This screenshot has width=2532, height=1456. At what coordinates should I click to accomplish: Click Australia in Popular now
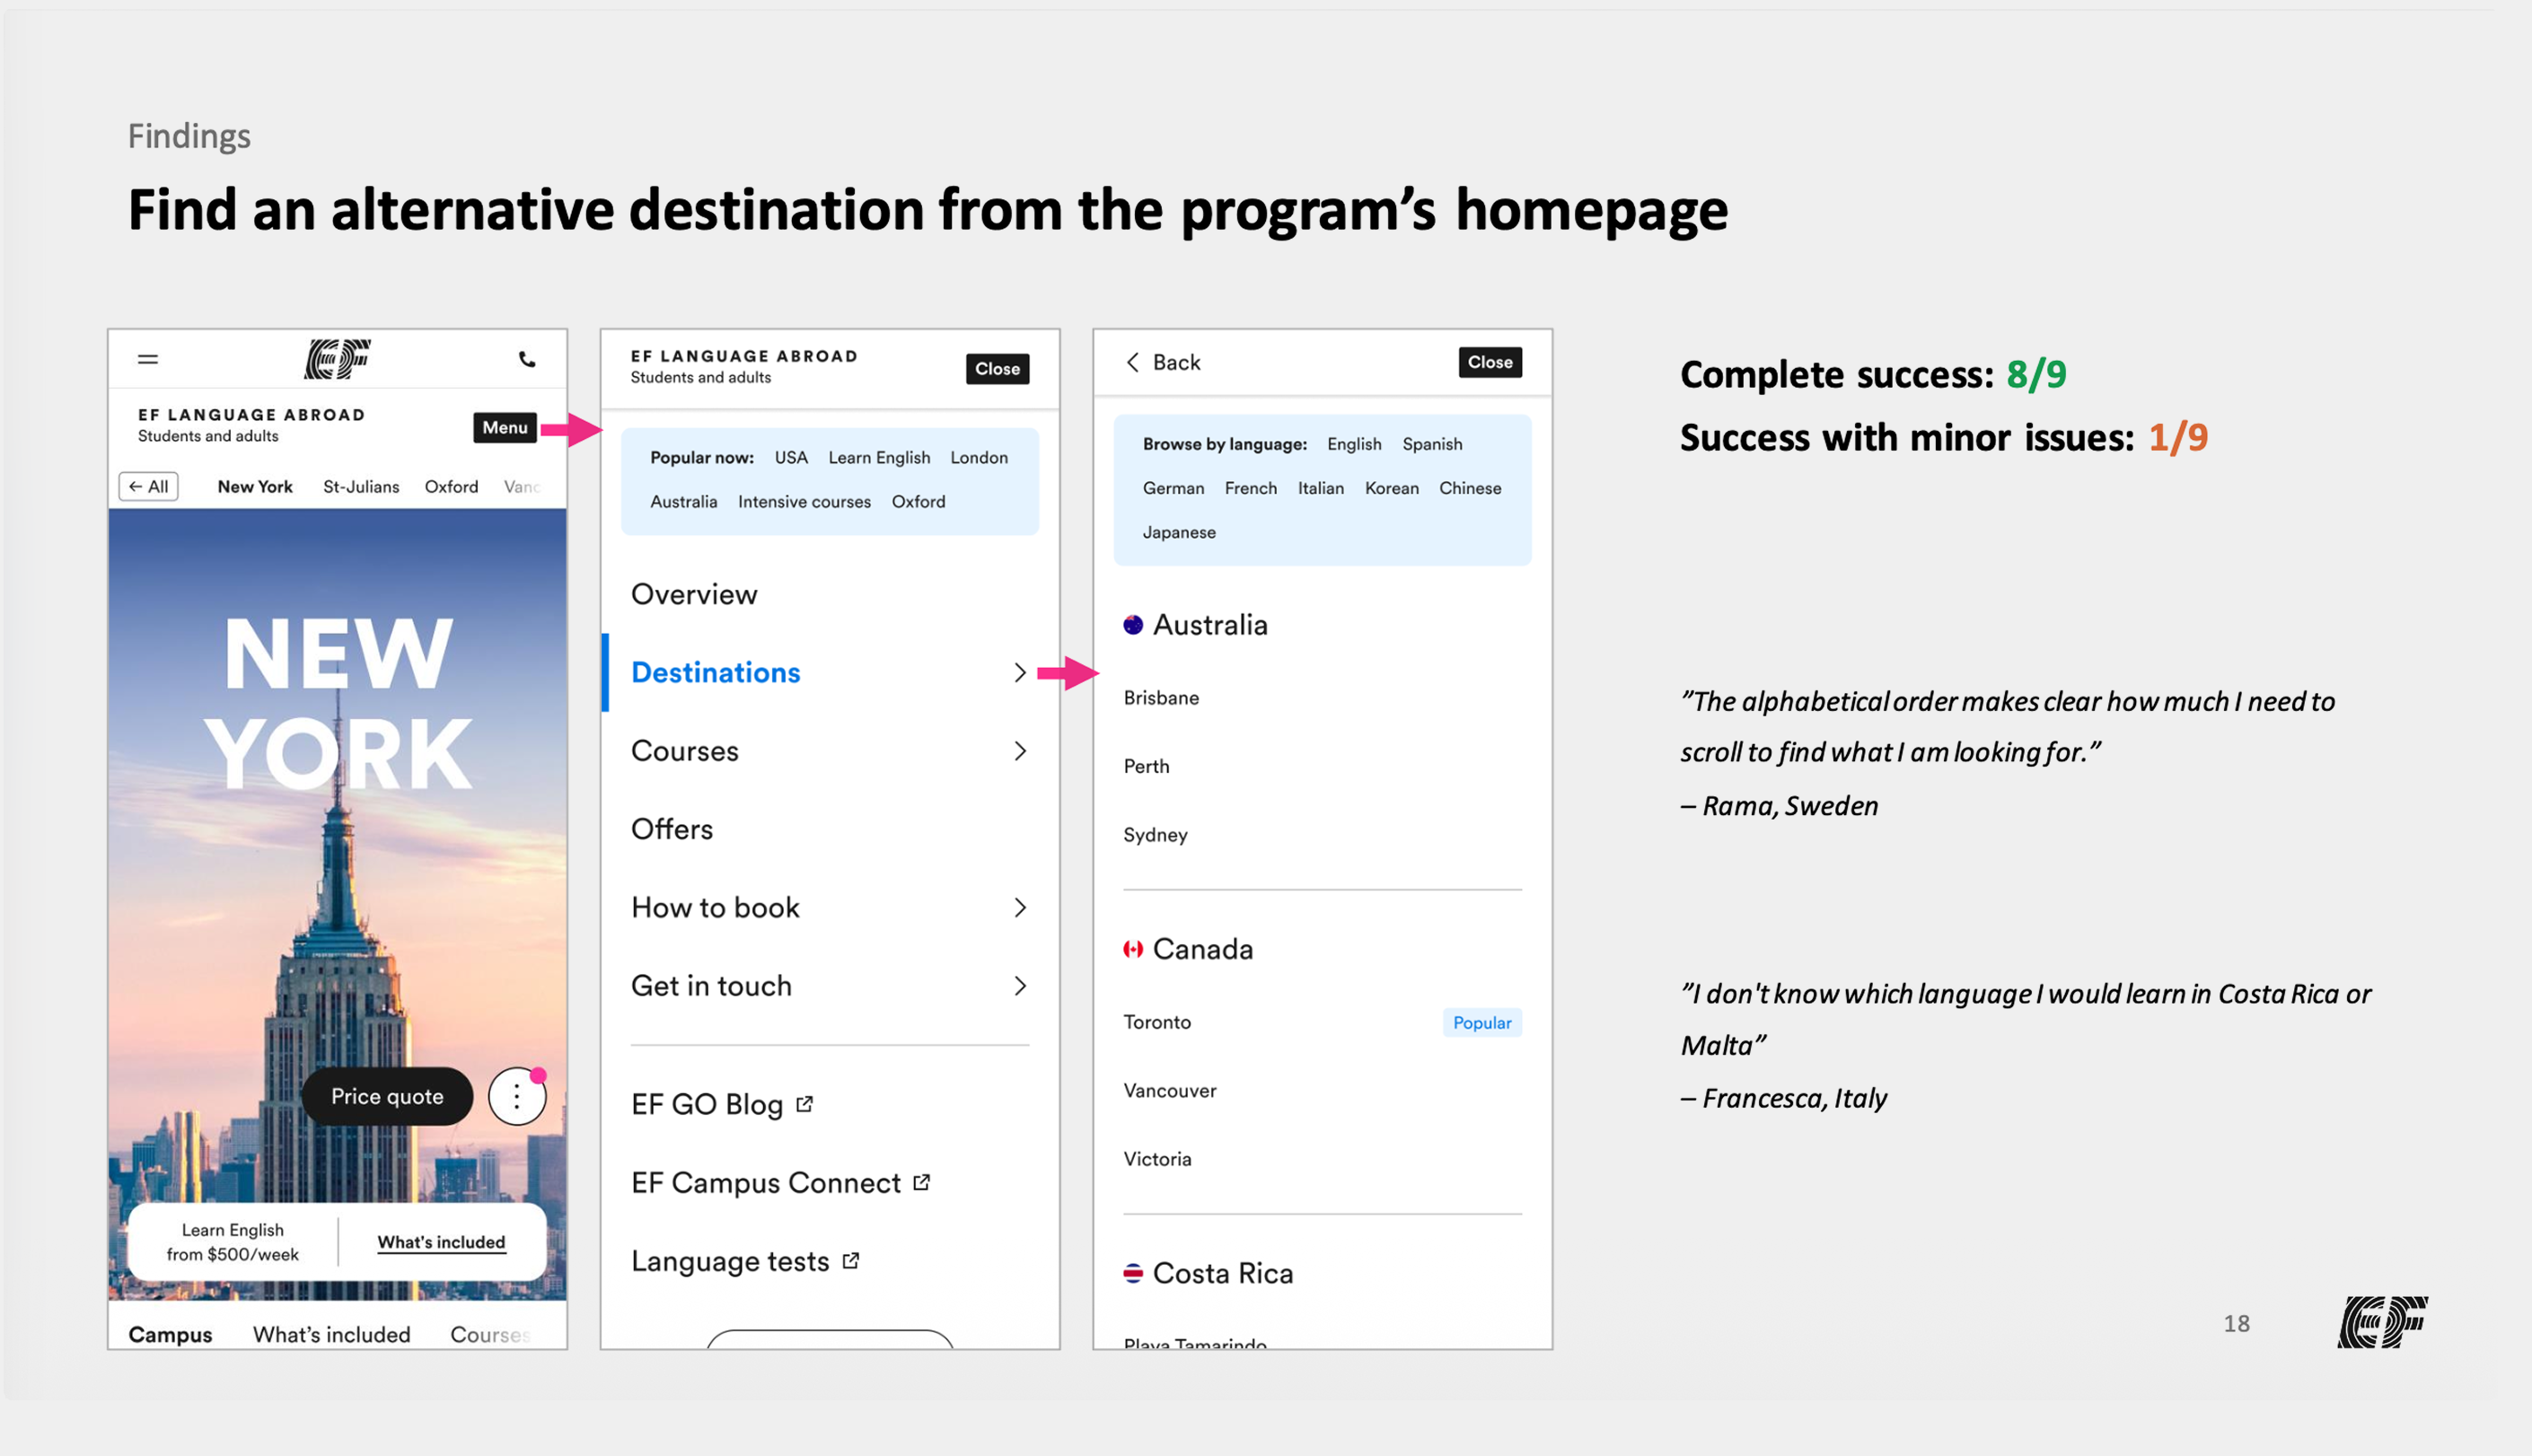(x=684, y=501)
